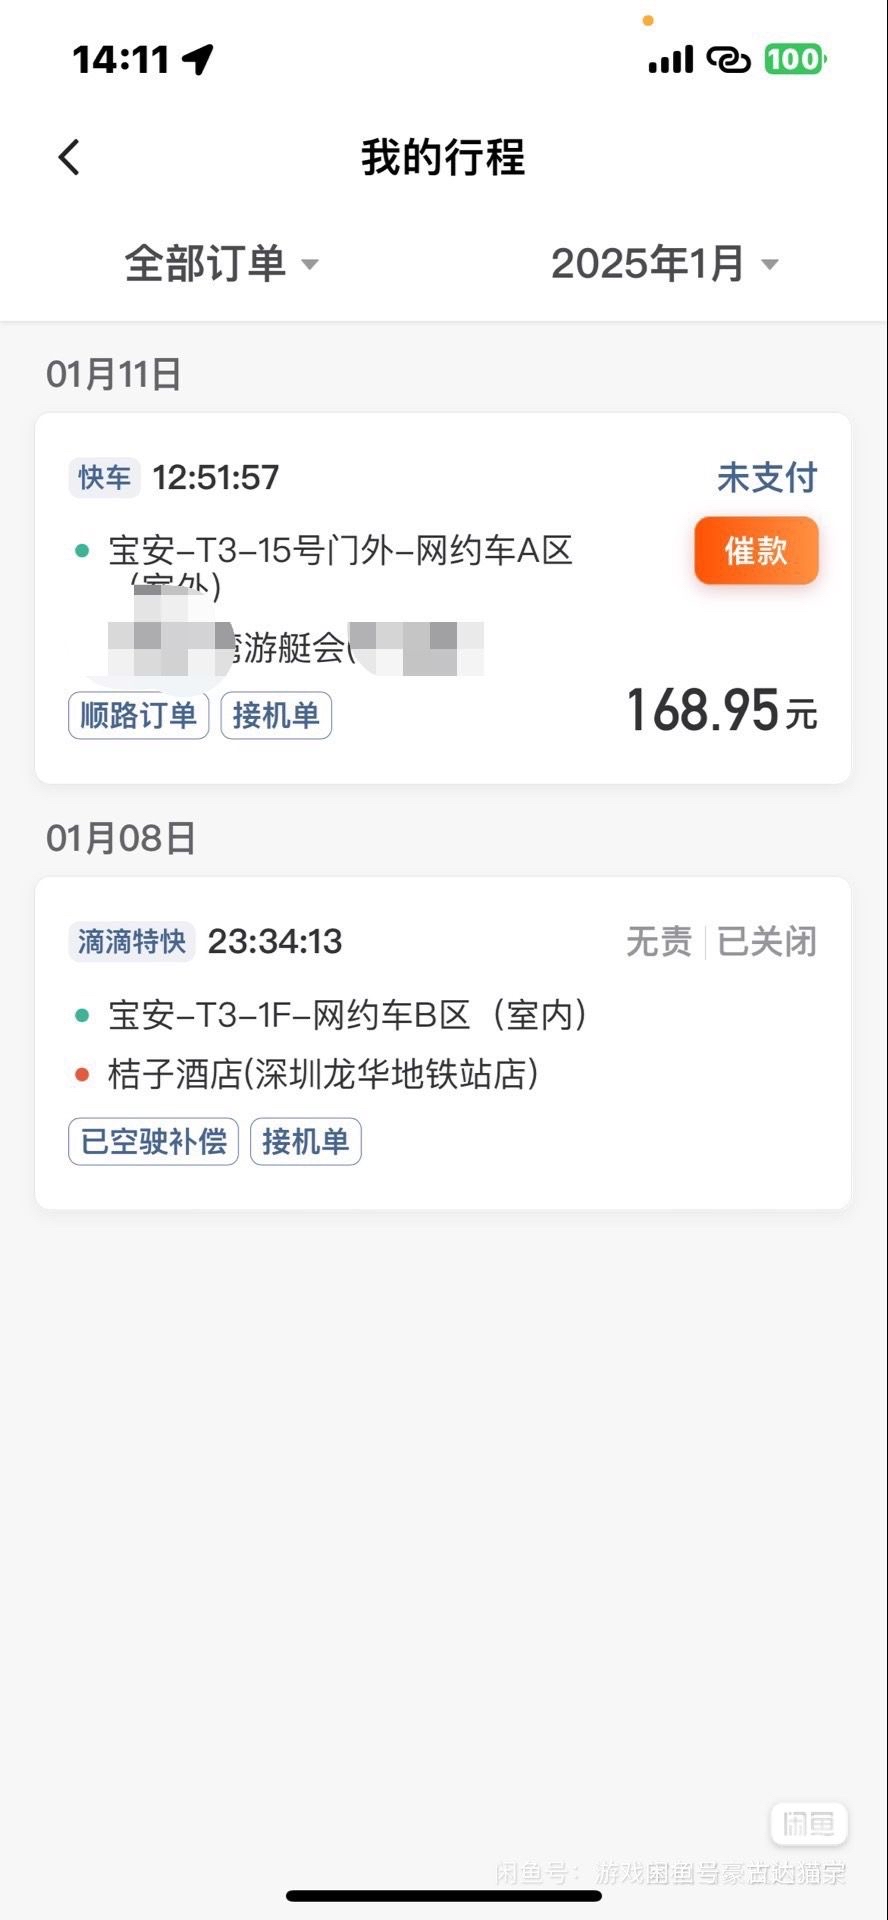Tap the red destination dot for 桔子酒店
888x1920 pixels.
click(83, 1075)
